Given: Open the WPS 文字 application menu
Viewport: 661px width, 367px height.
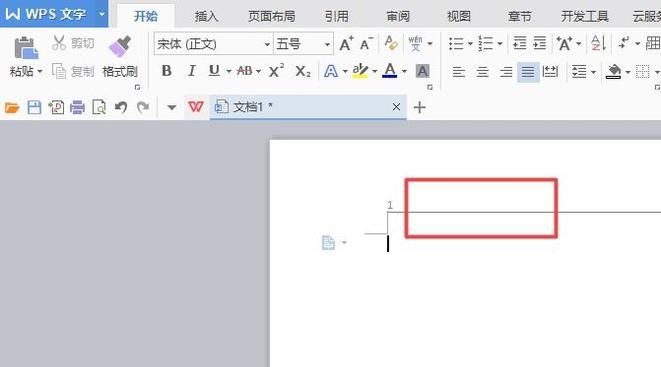Looking at the screenshot, I should [54, 13].
